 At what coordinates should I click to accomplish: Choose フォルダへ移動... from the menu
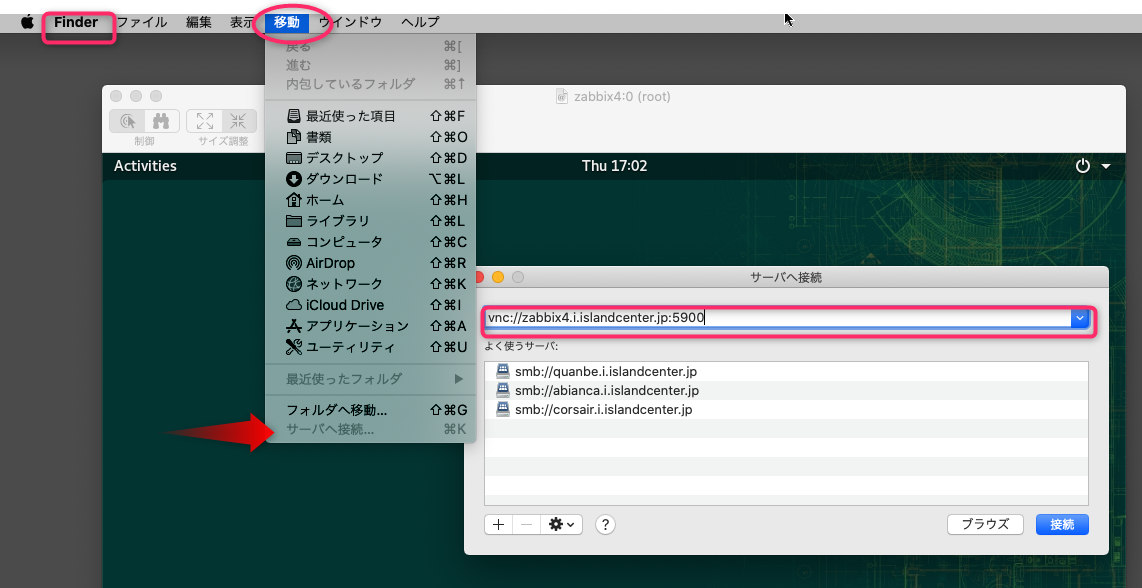point(371,409)
